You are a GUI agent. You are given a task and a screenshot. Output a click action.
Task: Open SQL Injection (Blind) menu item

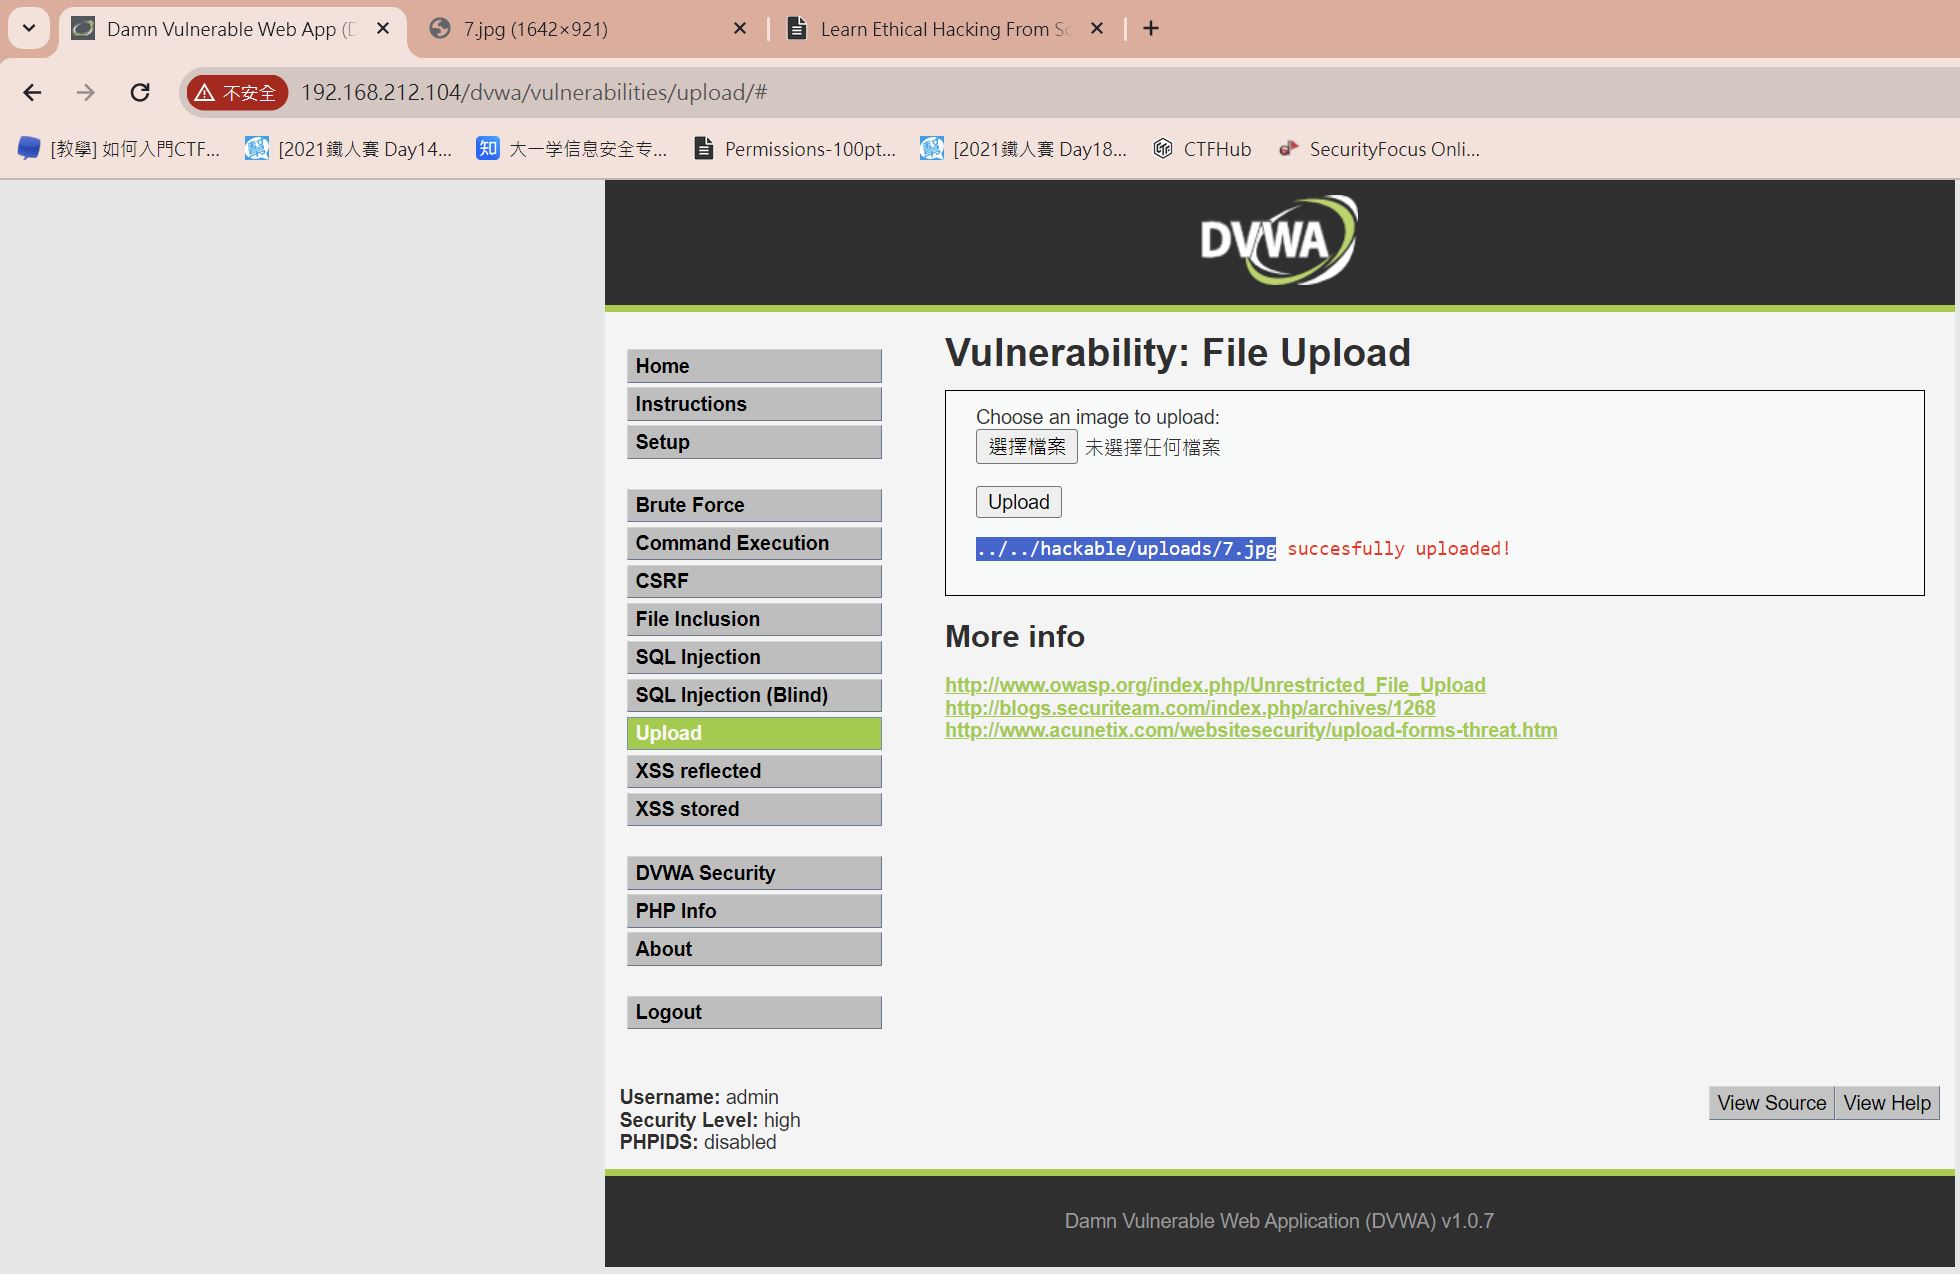point(753,695)
